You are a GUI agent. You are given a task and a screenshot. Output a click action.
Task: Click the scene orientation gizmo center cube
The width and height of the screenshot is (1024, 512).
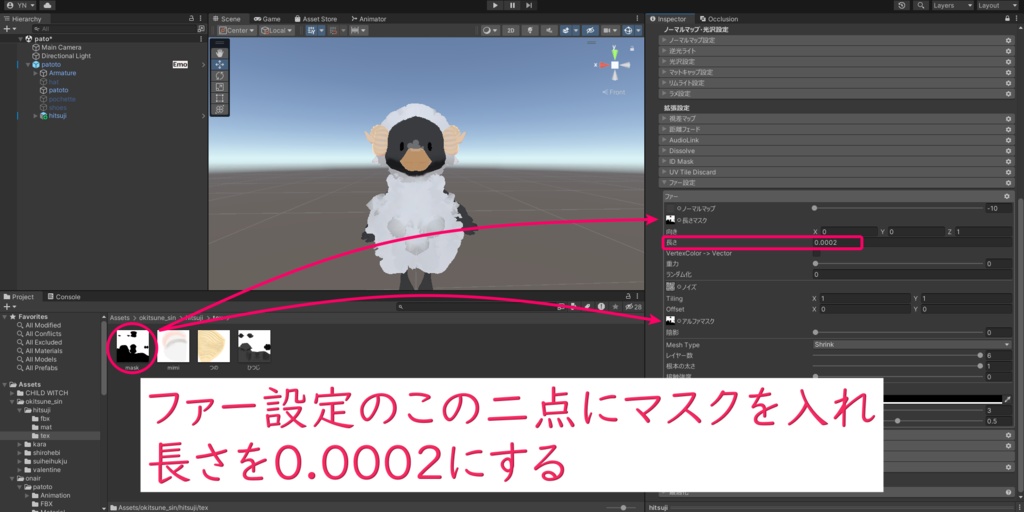(615, 65)
